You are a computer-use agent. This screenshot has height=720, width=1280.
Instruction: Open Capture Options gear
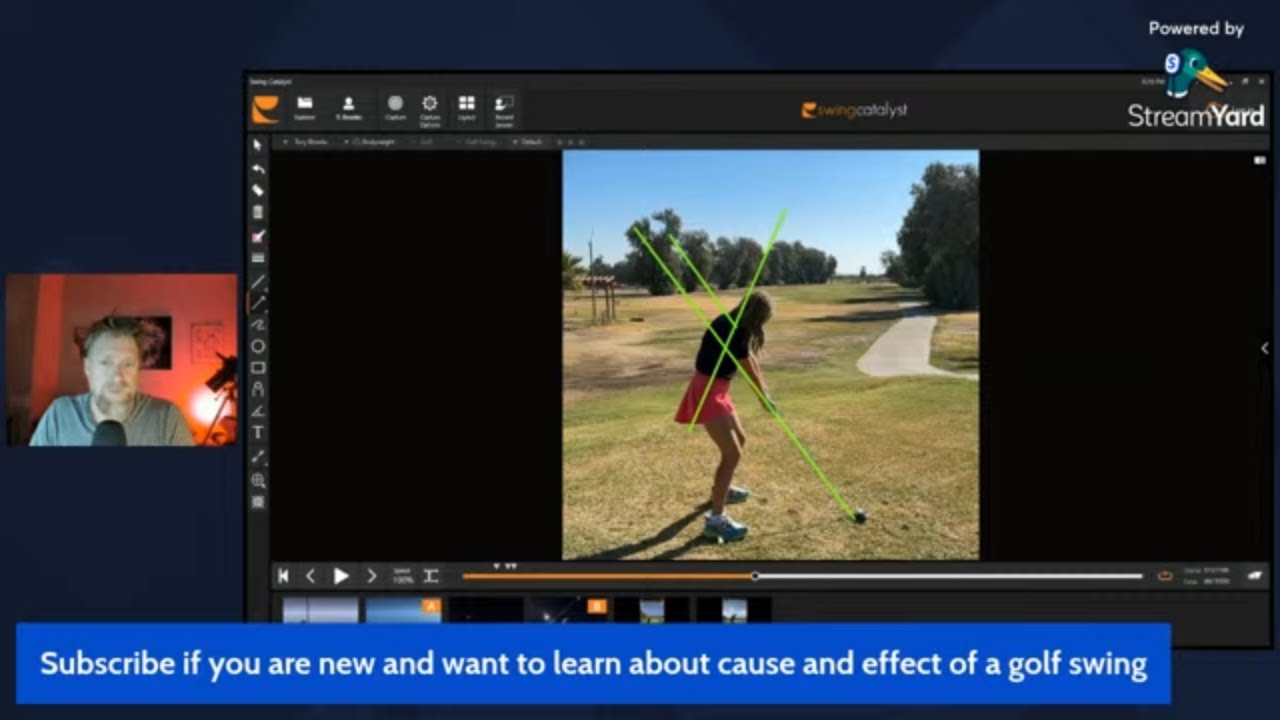[430, 109]
